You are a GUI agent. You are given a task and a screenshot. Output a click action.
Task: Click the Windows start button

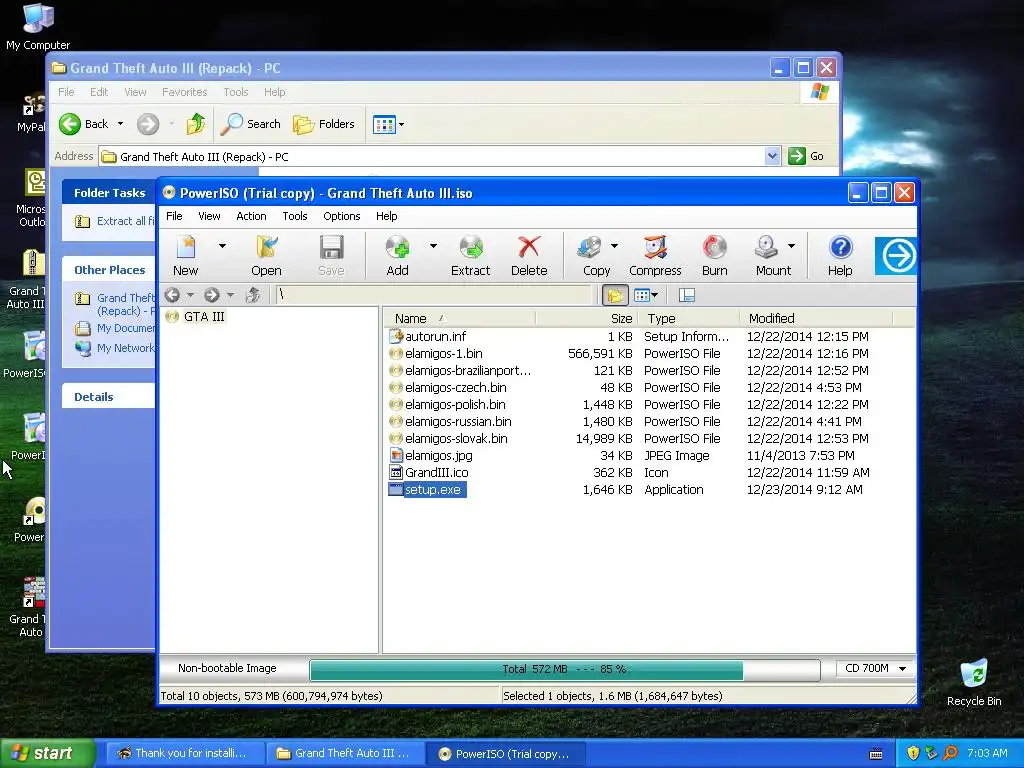(47, 753)
